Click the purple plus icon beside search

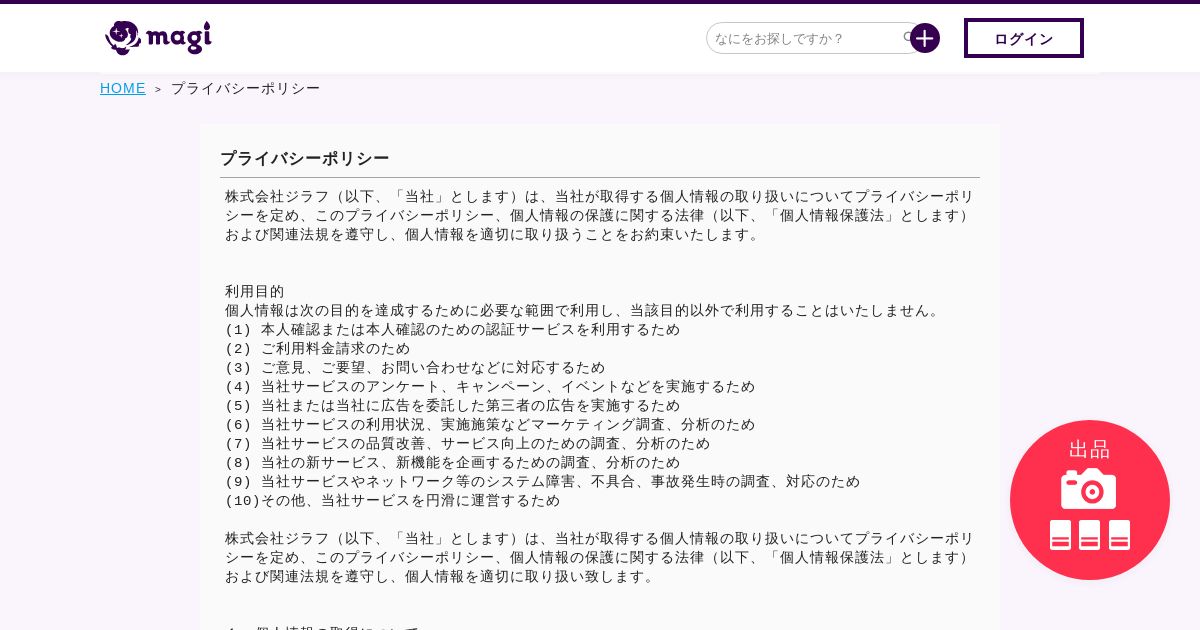[x=925, y=38]
